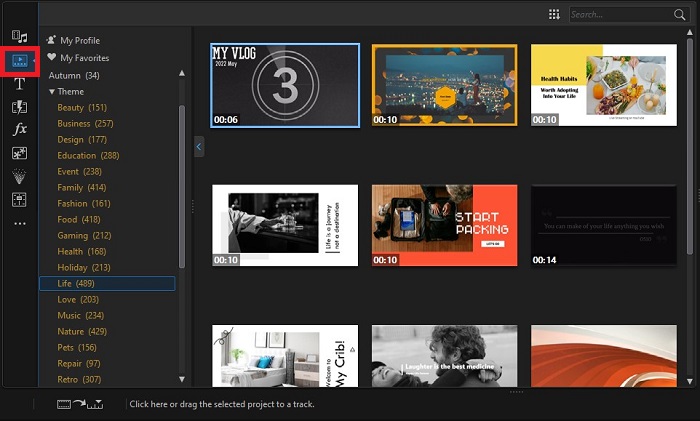Open My Favorites
This screenshot has height=421, width=700.
click(x=84, y=58)
